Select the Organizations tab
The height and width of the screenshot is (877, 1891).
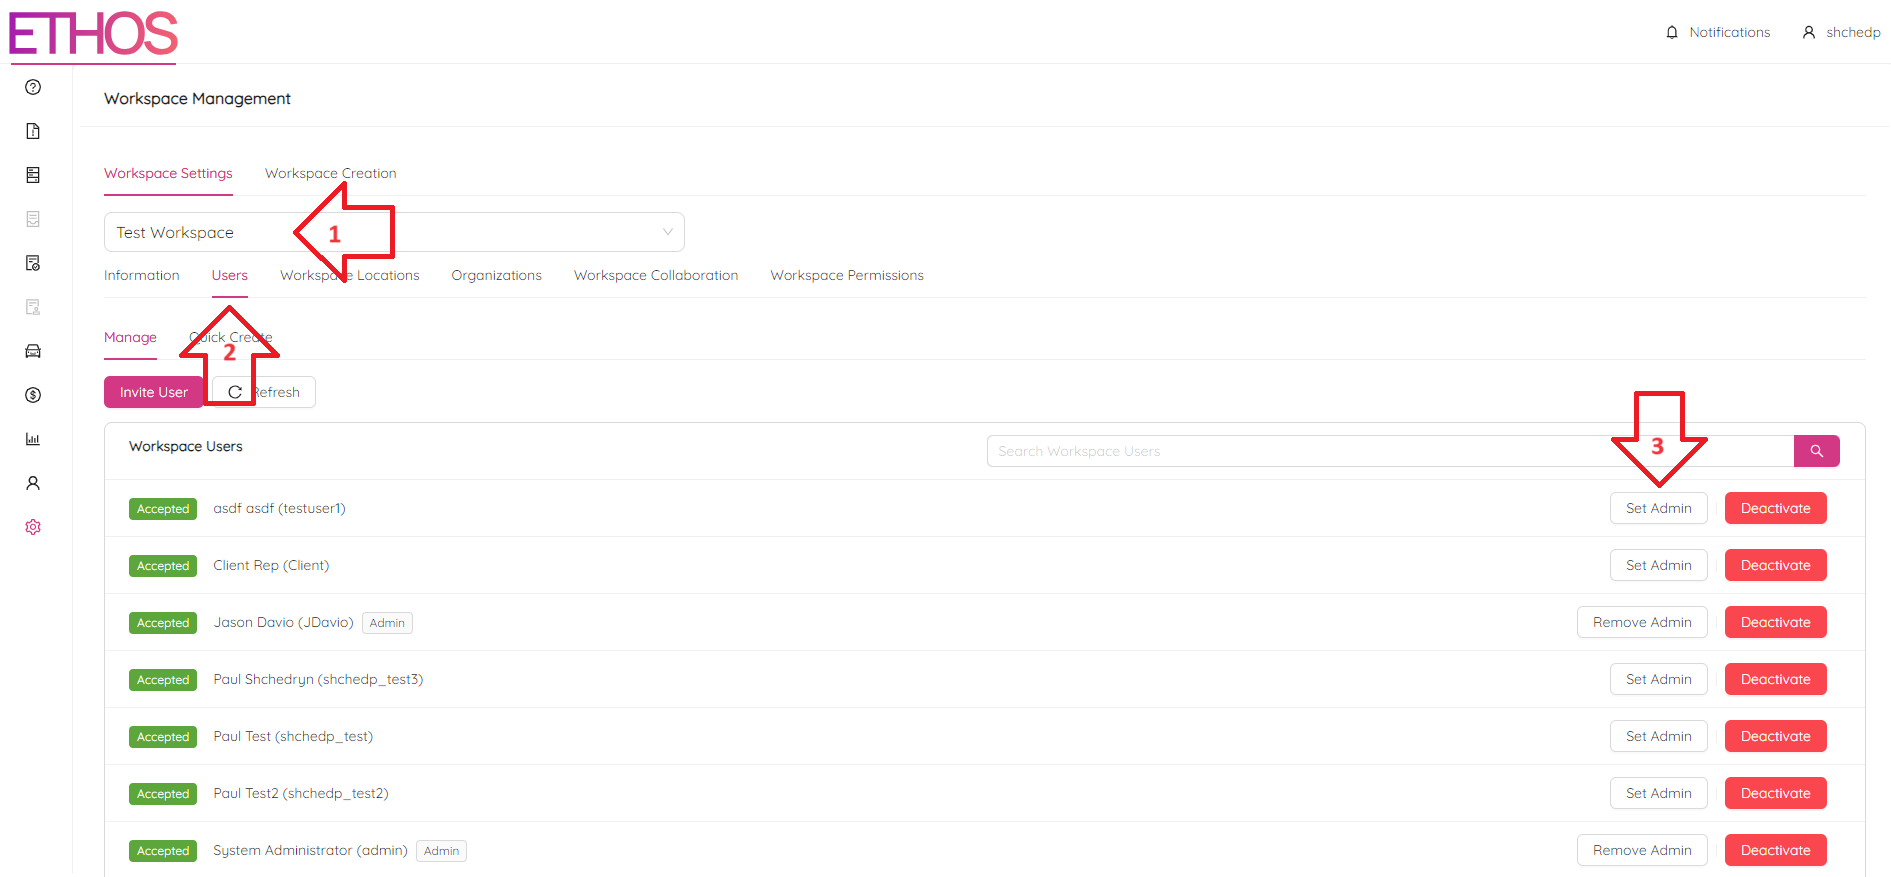click(496, 275)
